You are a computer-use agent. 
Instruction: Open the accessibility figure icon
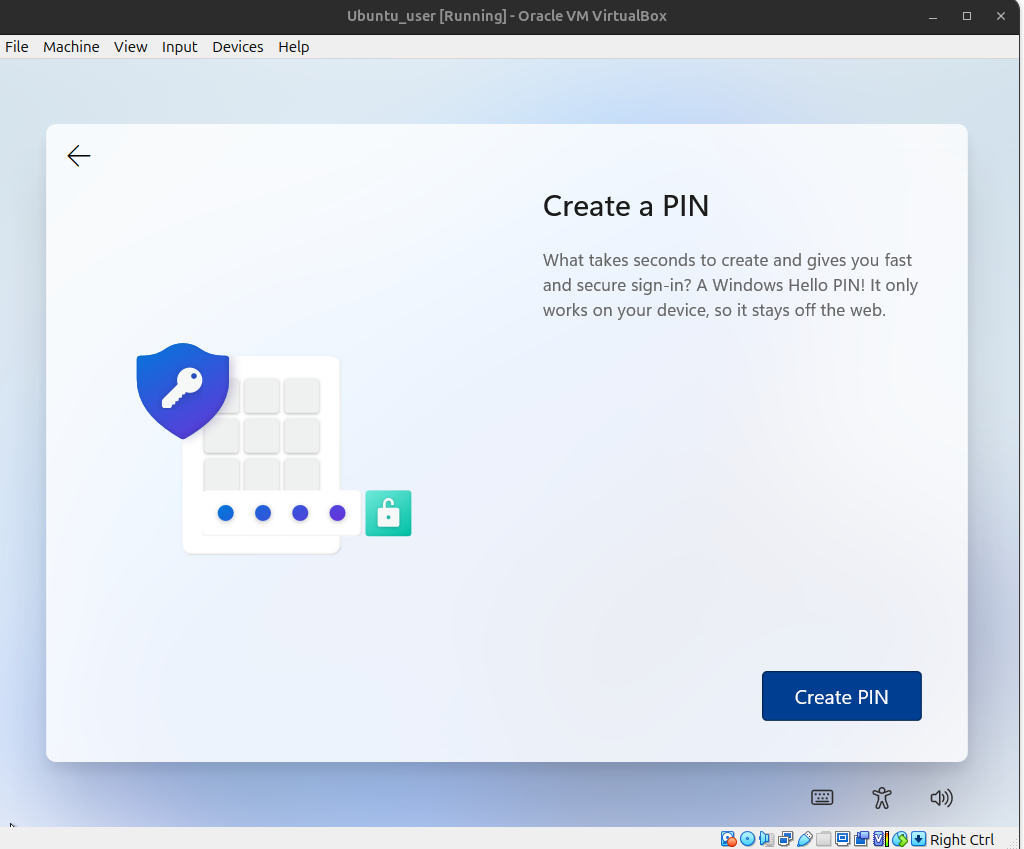coord(882,797)
